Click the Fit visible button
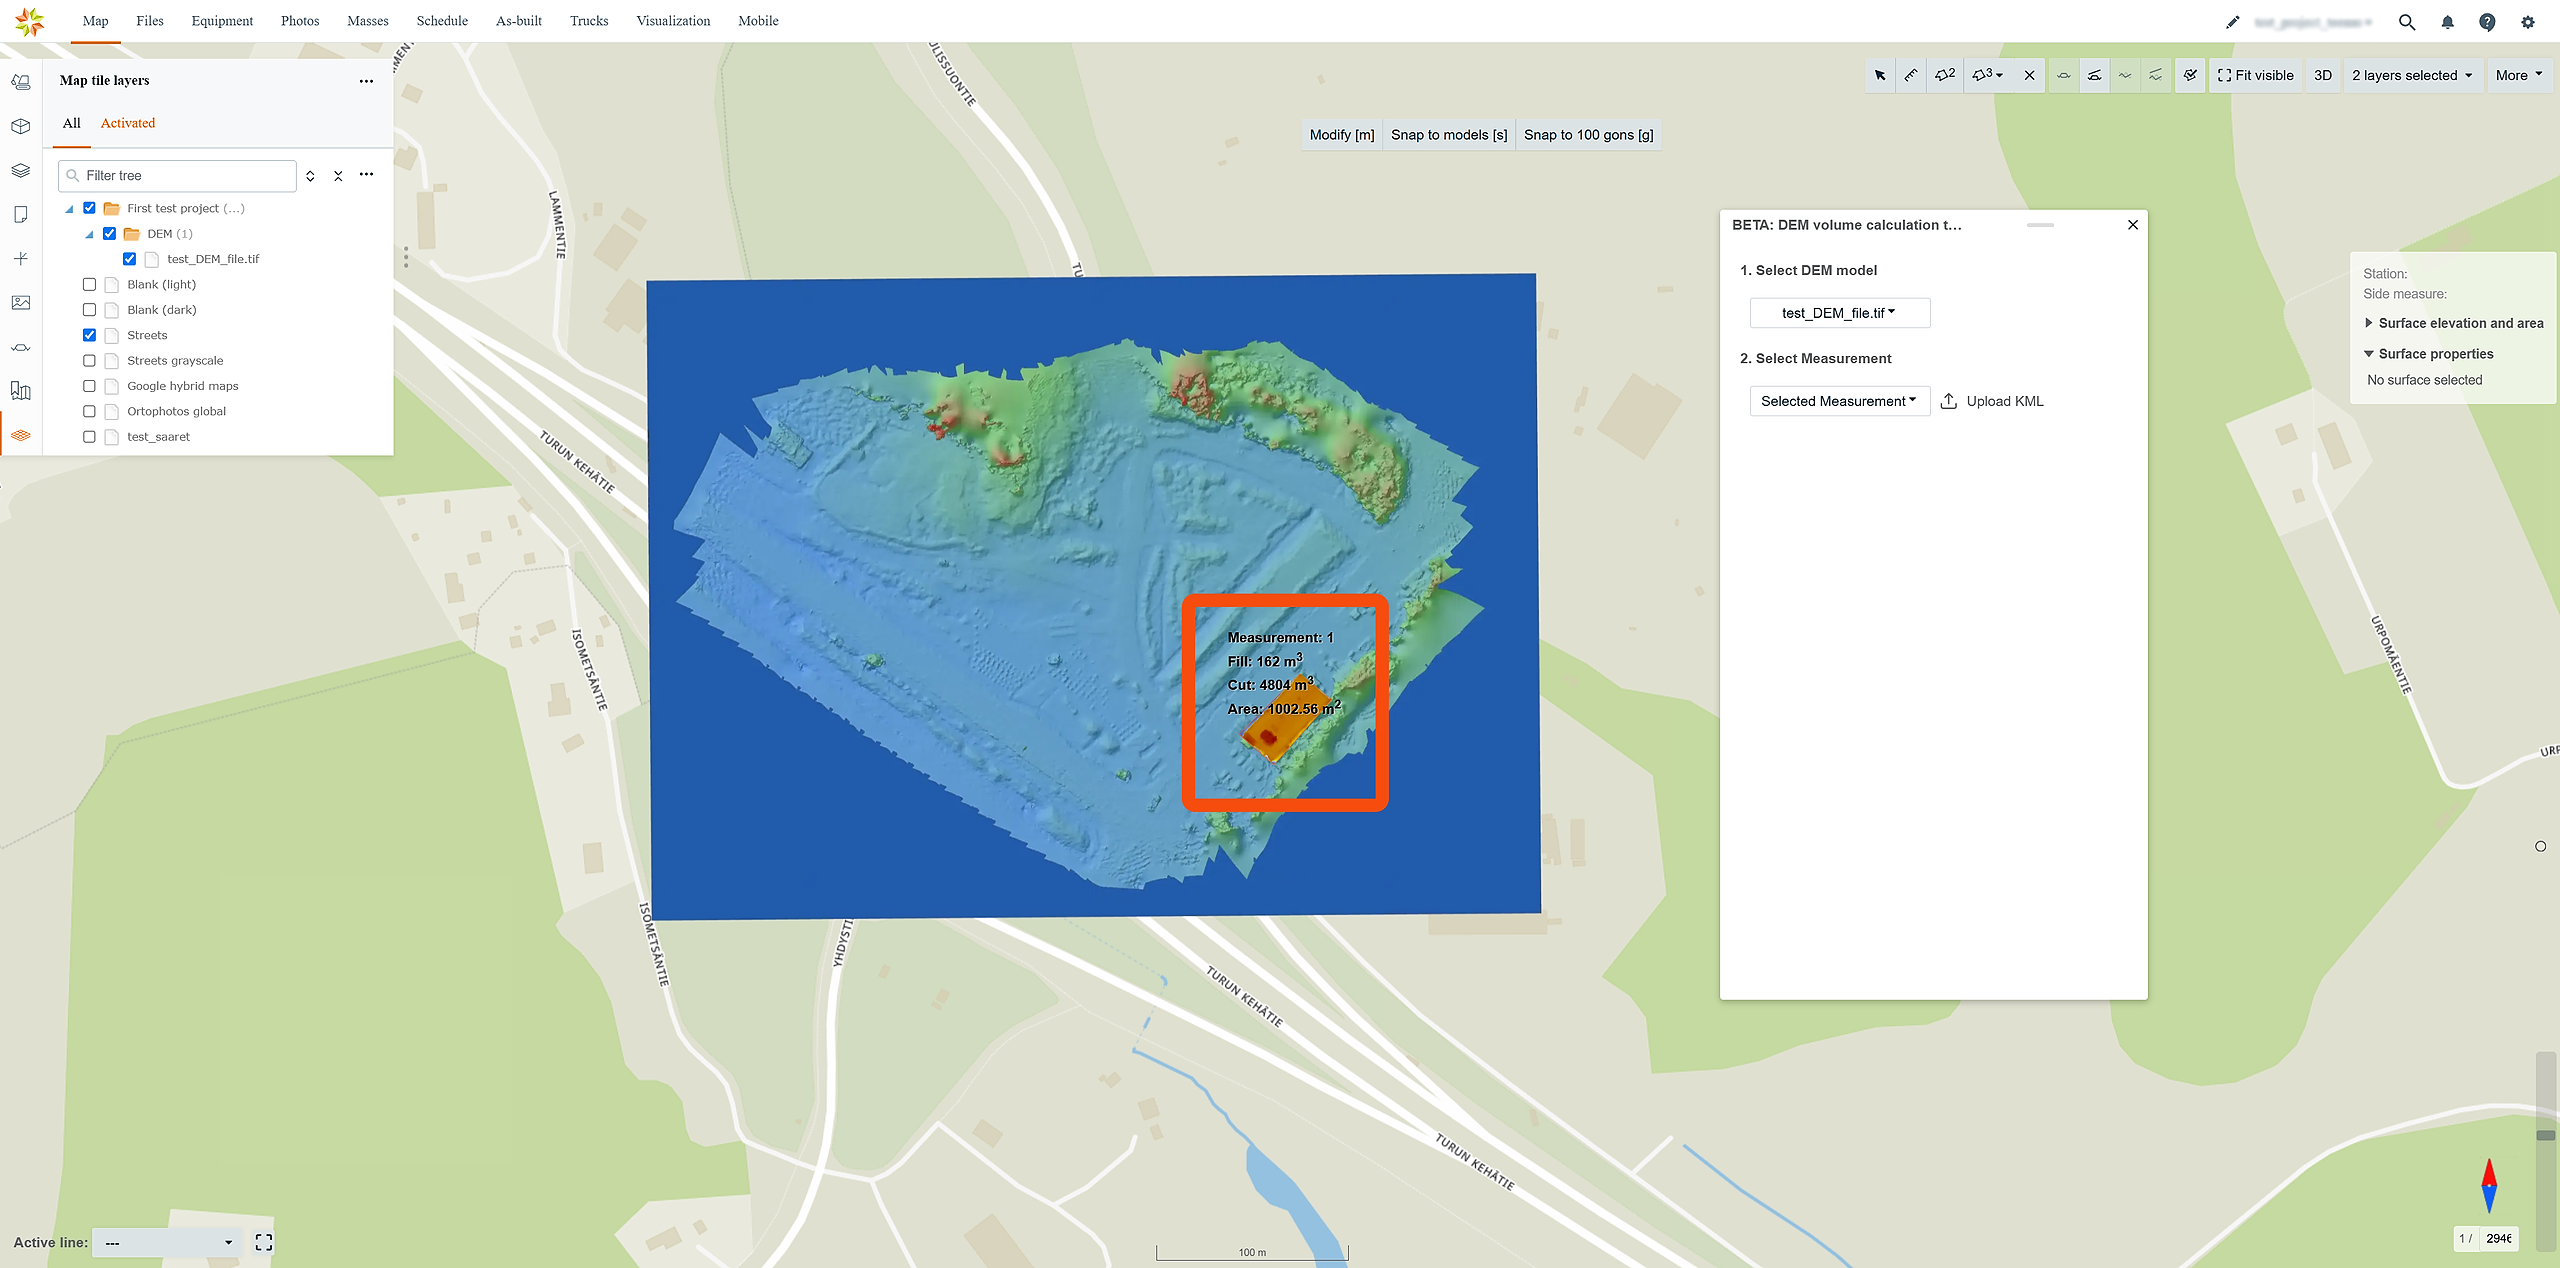 click(2256, 75)
